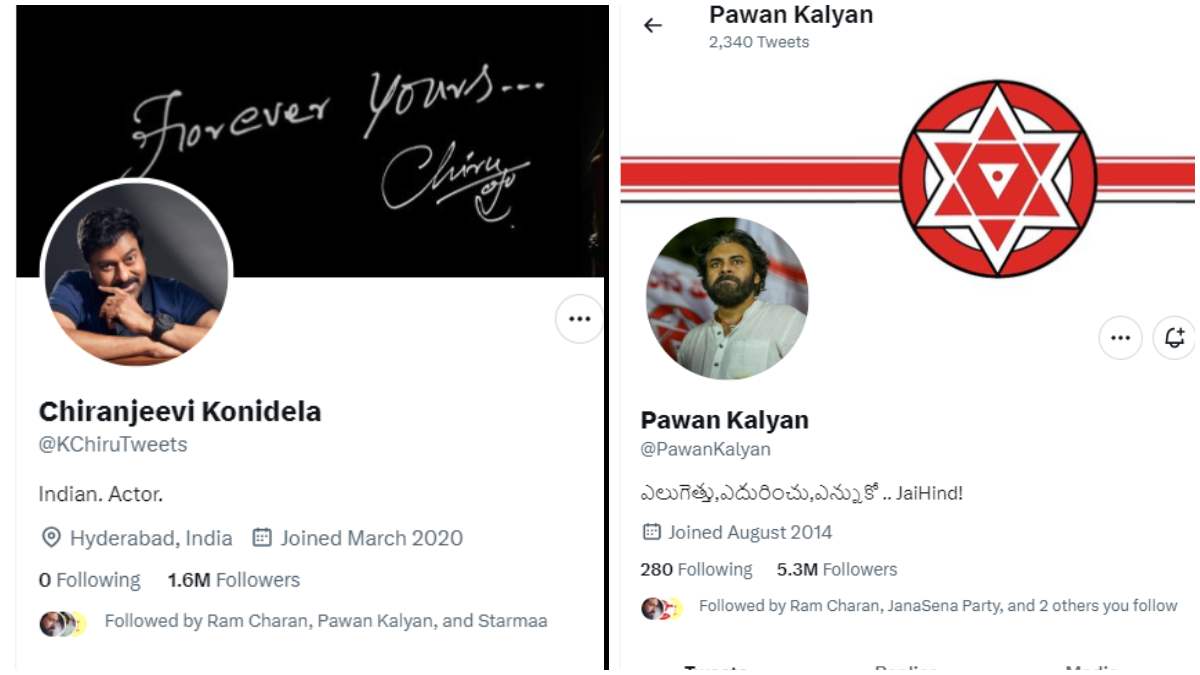Open followed by Ram Charan, Pawan Kalyan, Starmaa

click(326, 621)
